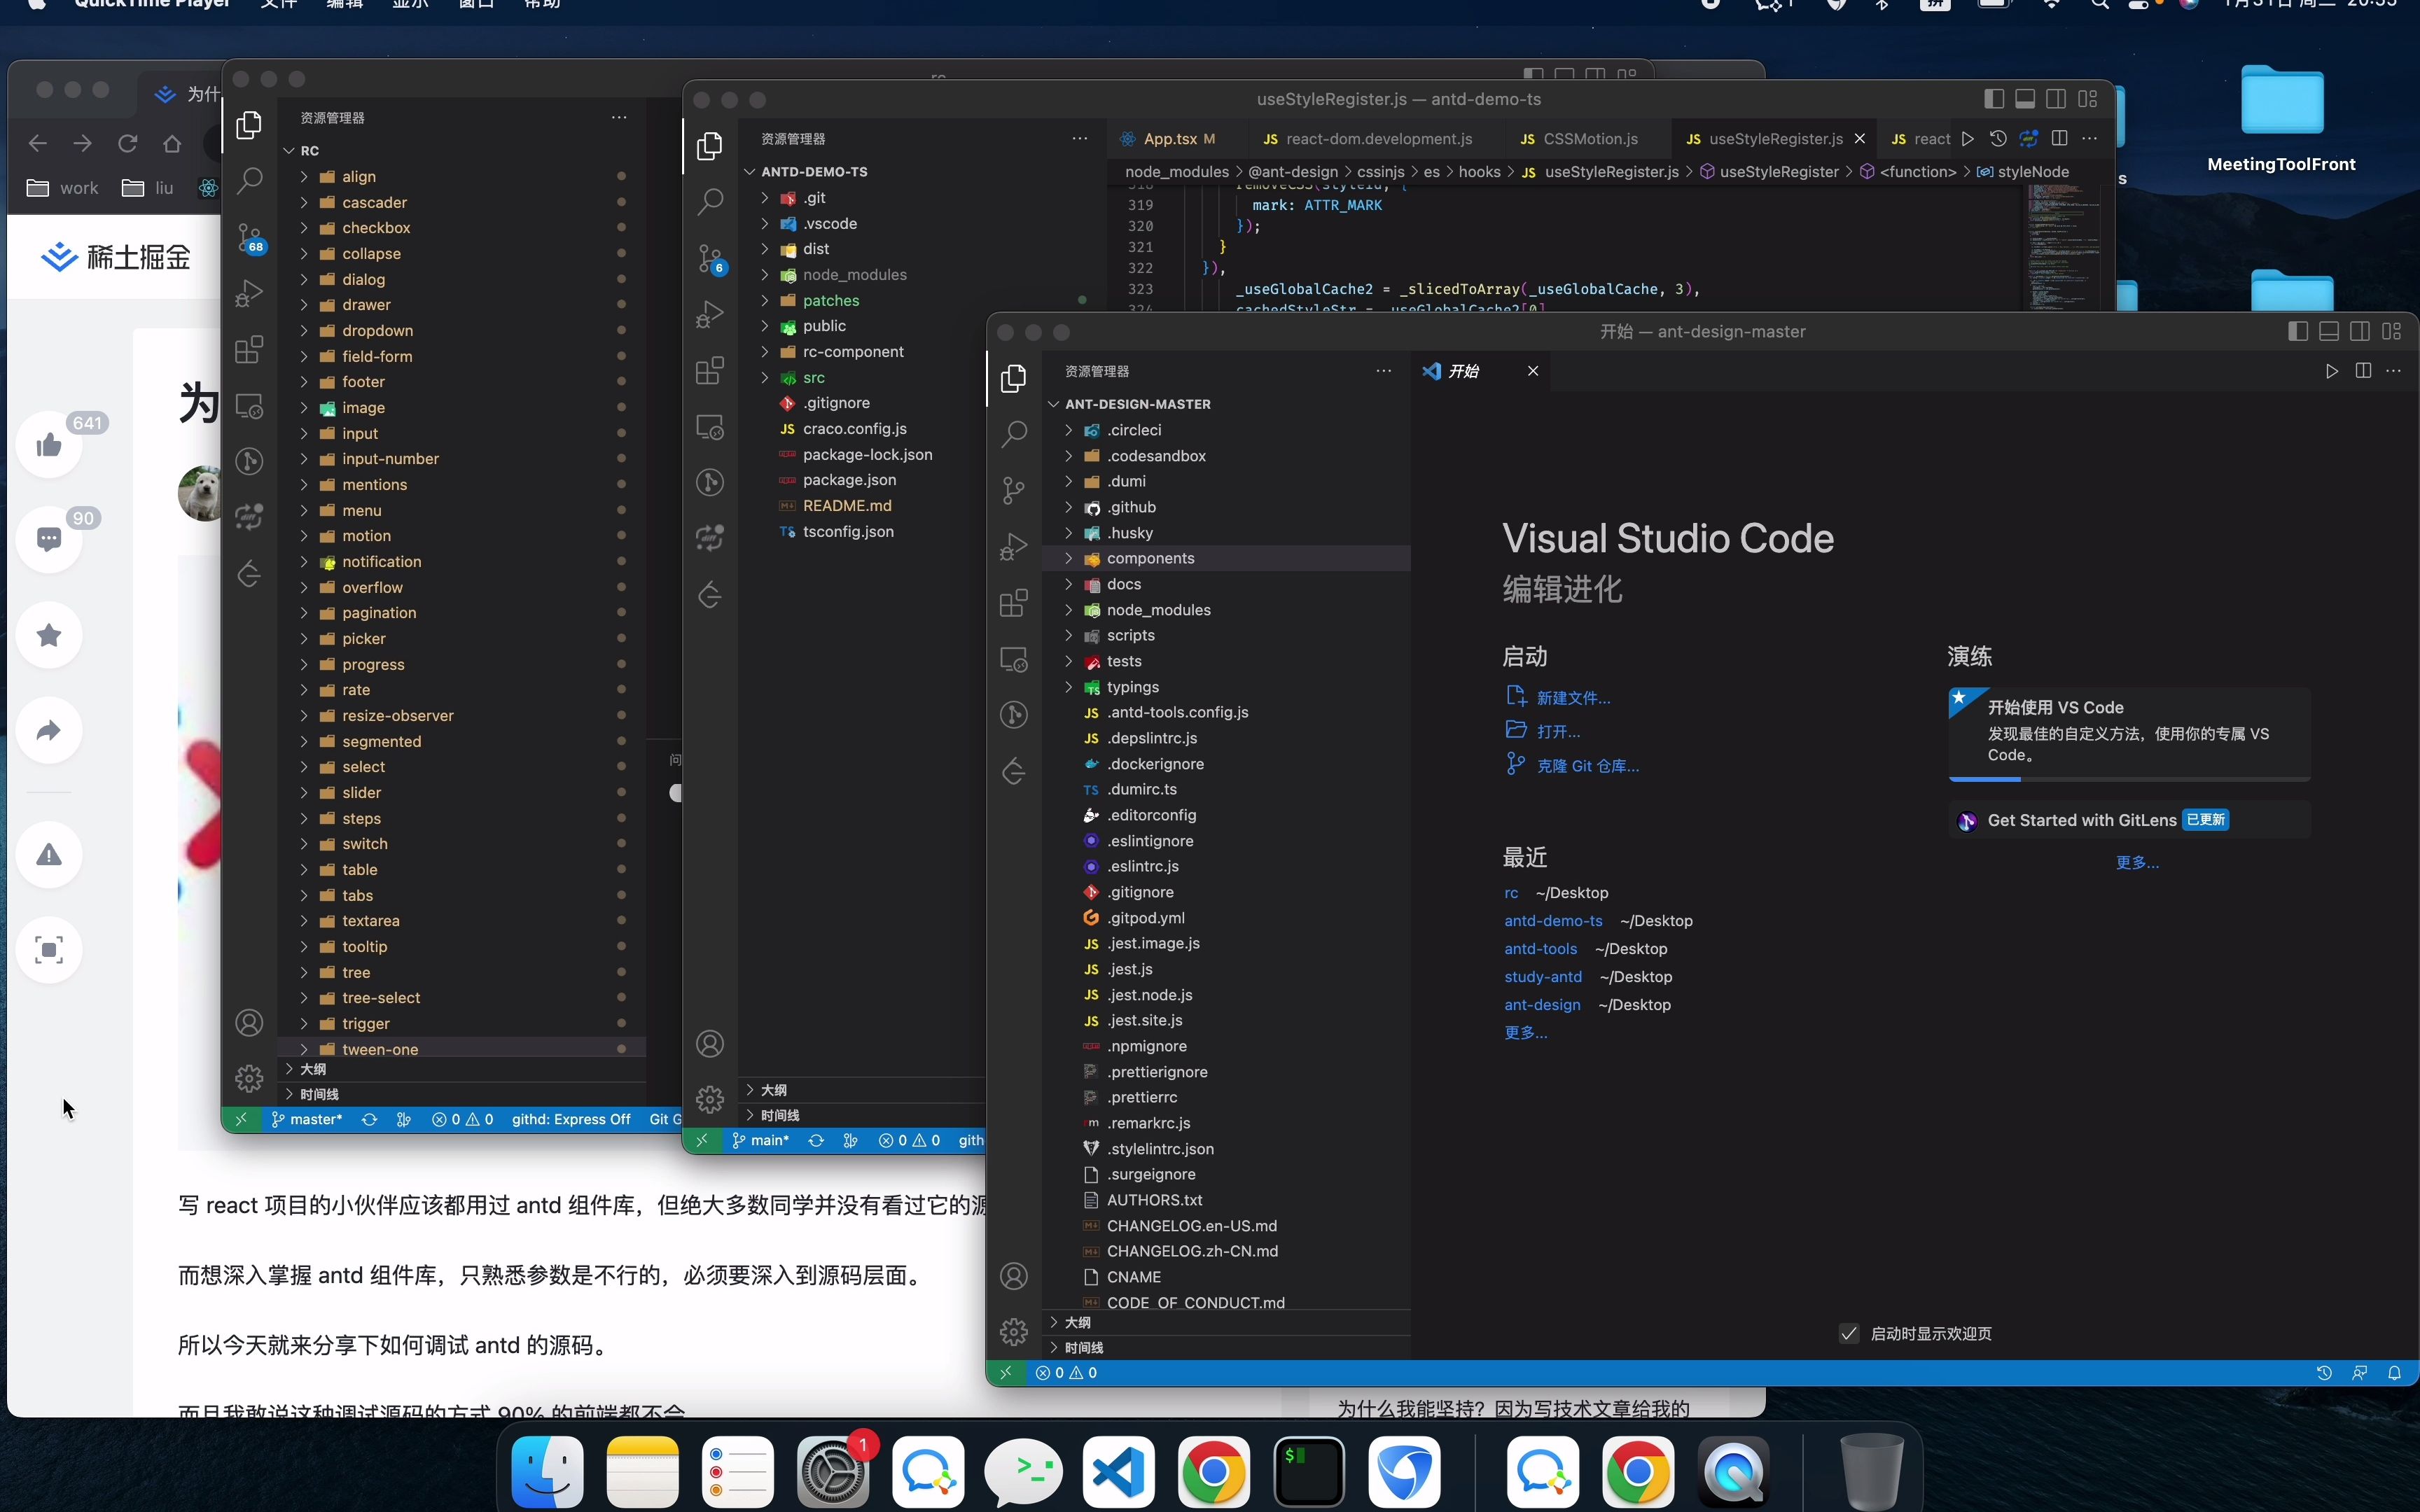The width and height of the screenshot is (2420, 1512).
Task: Open Run and Debug in ant-design-master
Action: click(x=1013, y=547)
